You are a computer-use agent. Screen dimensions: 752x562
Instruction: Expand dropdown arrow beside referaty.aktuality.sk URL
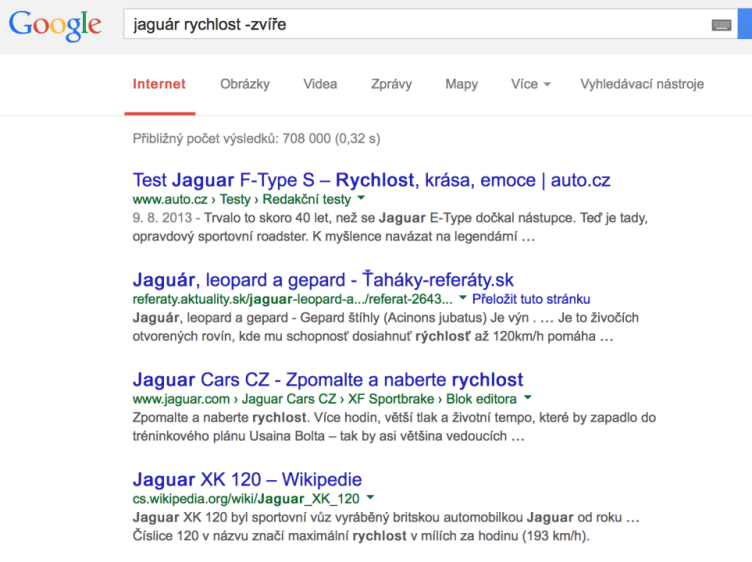[462, 298]
